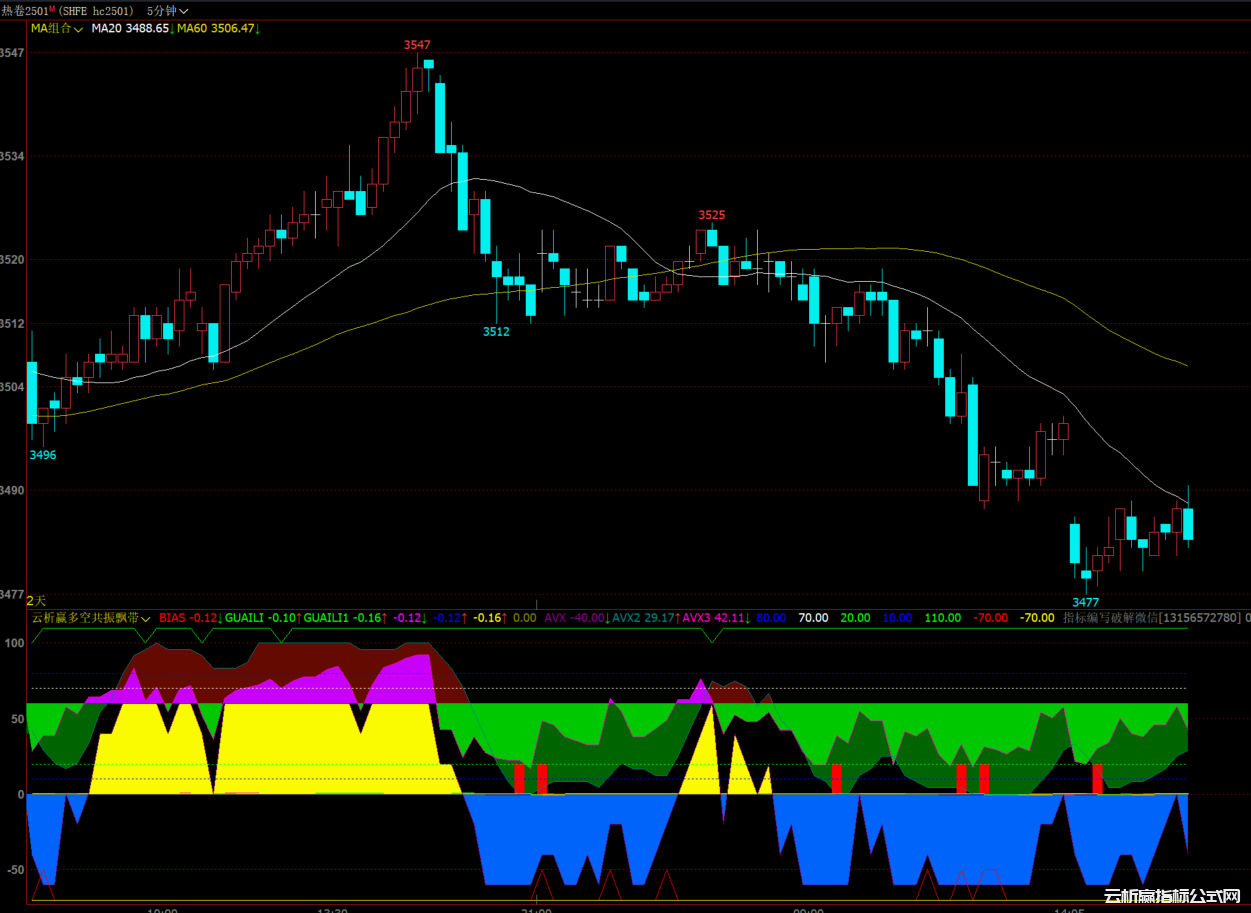Open the 云析赢多空共振飘带 indicator dropdown

[x=91, y=618]
